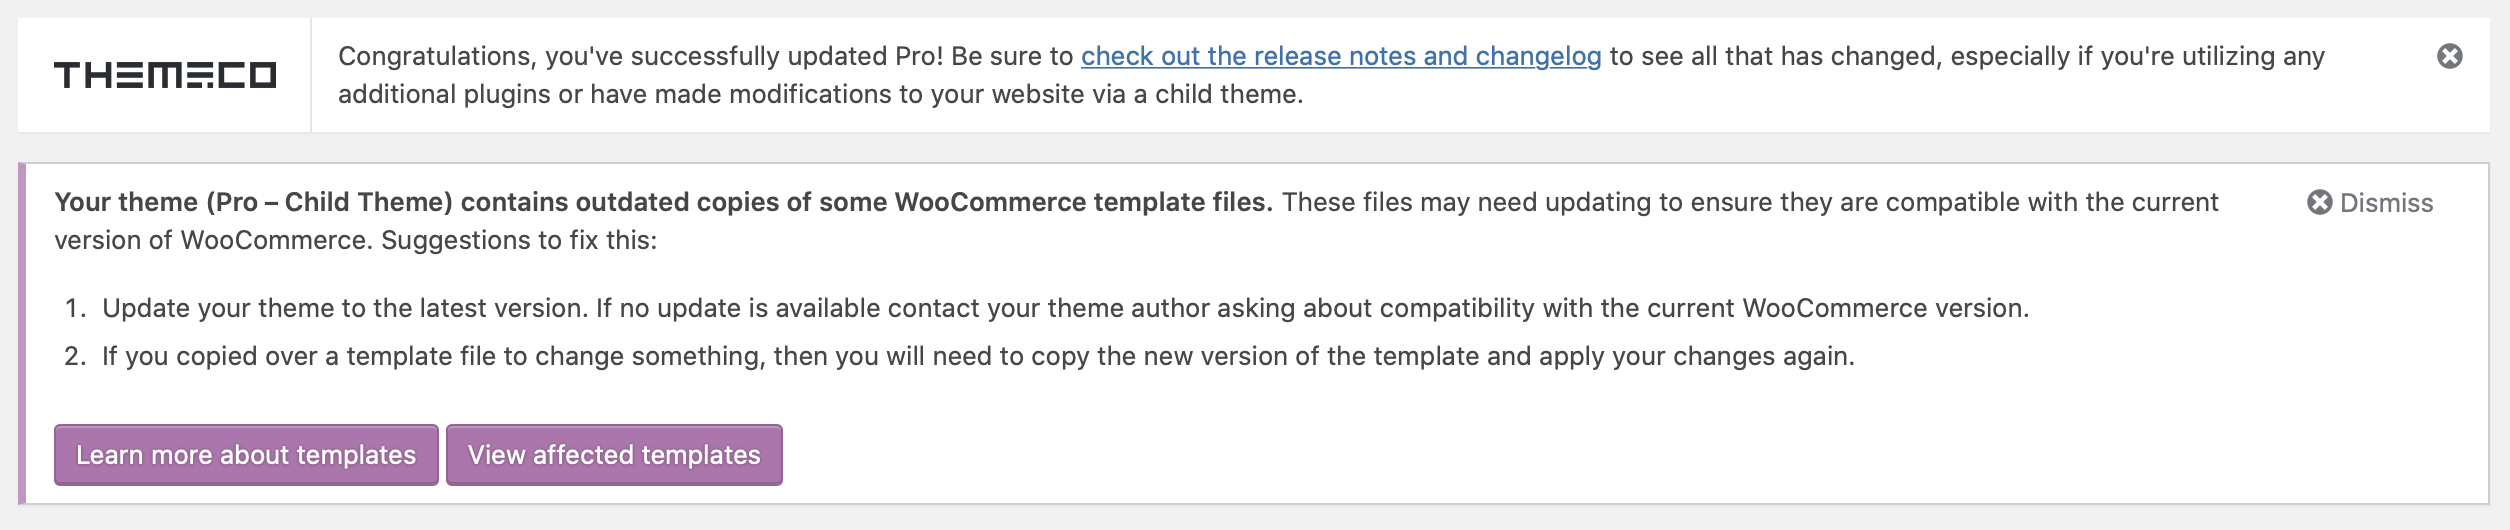Click the purple left border of WooCommerce notice
This screenshot has width=2510, height=530.
(x=21, y=333)
